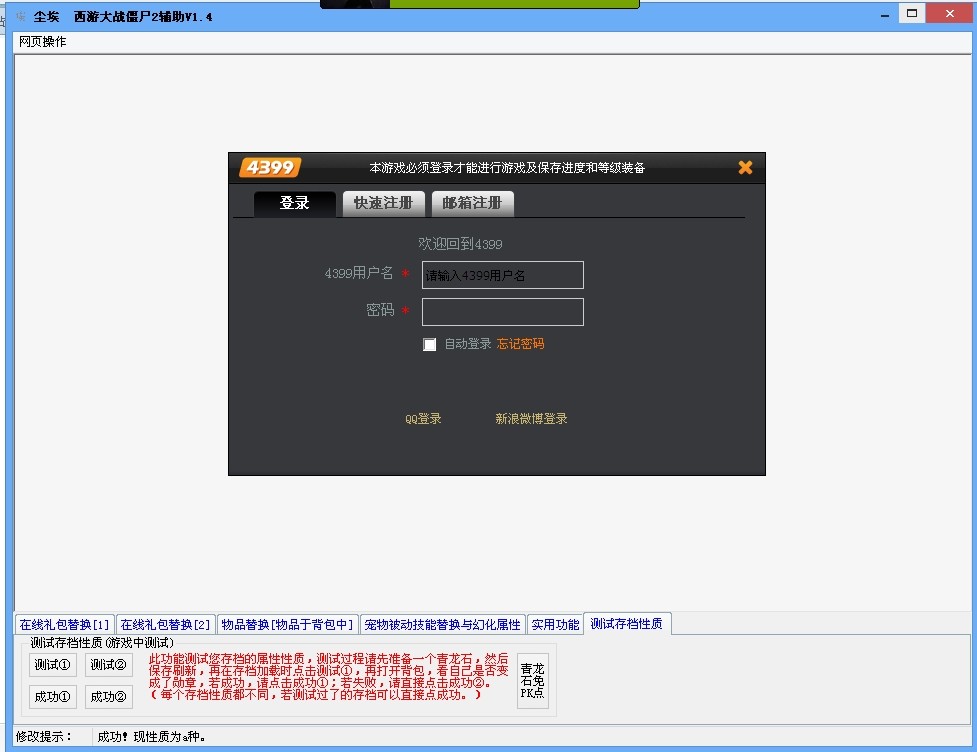Click the 成功① button
Screen dimensions: 977x752
[52, 697]
